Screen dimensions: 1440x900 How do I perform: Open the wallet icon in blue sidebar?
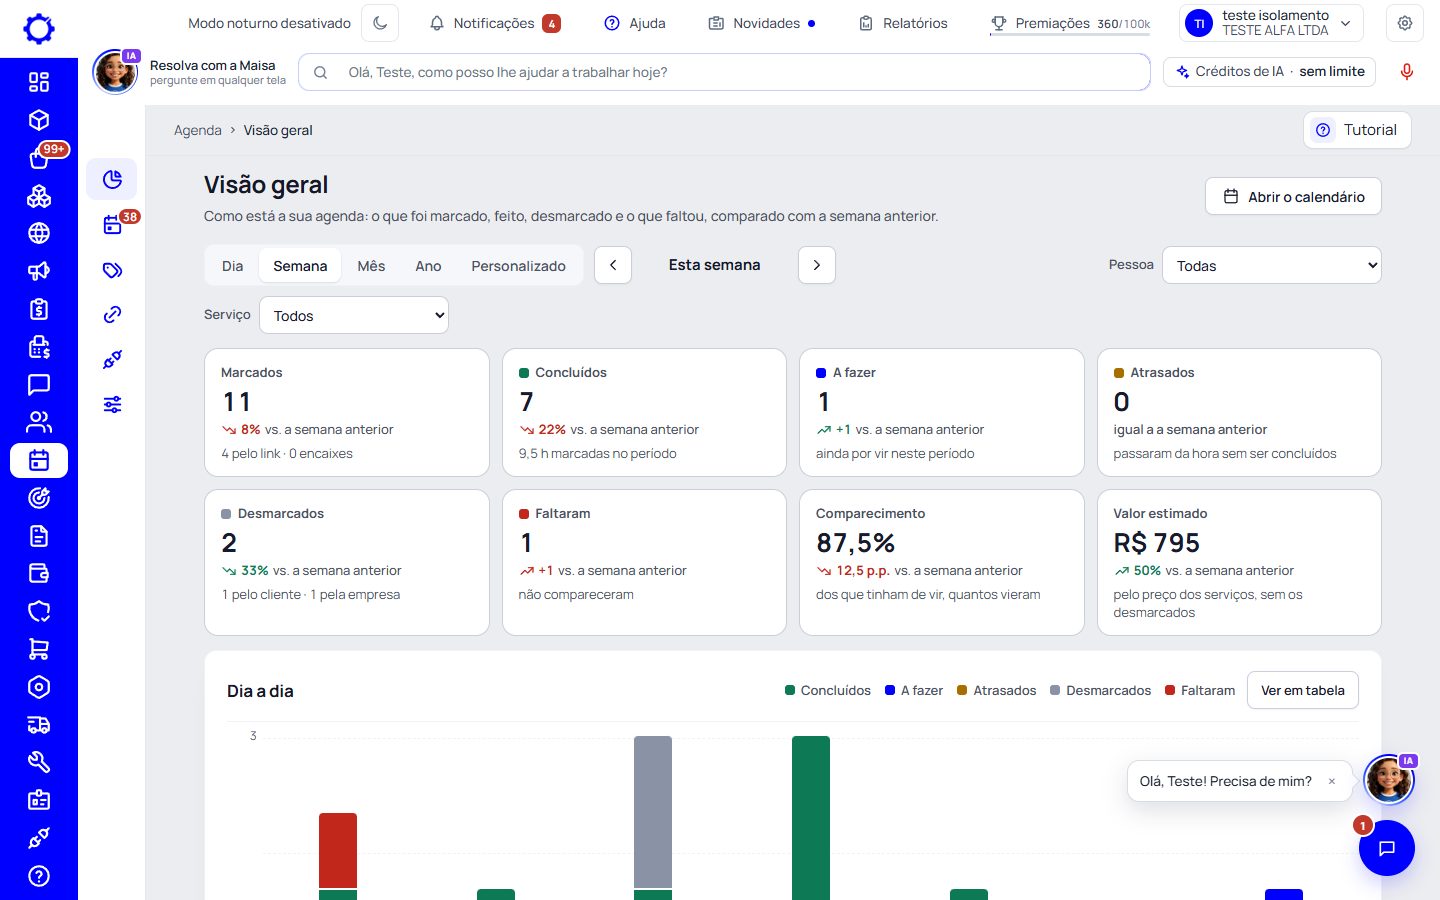coord(39,574)
